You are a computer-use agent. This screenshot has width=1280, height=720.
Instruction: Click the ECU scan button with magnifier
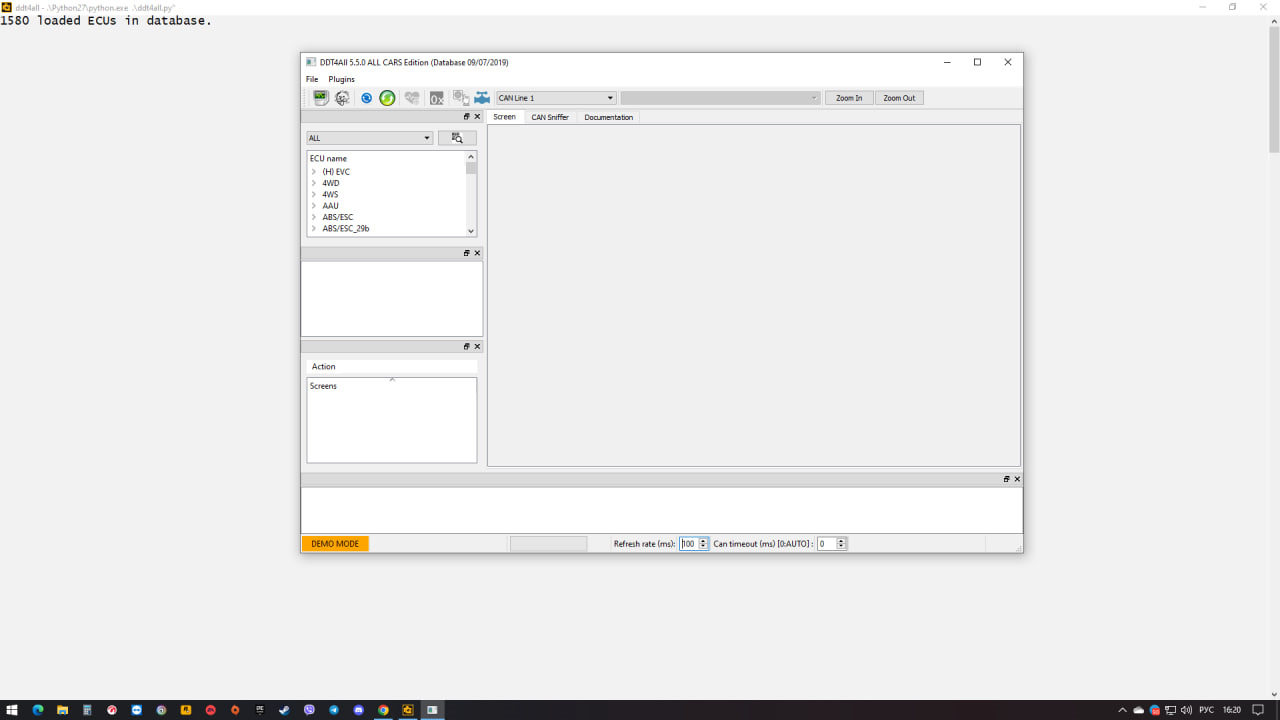click(x=457, y=138)
